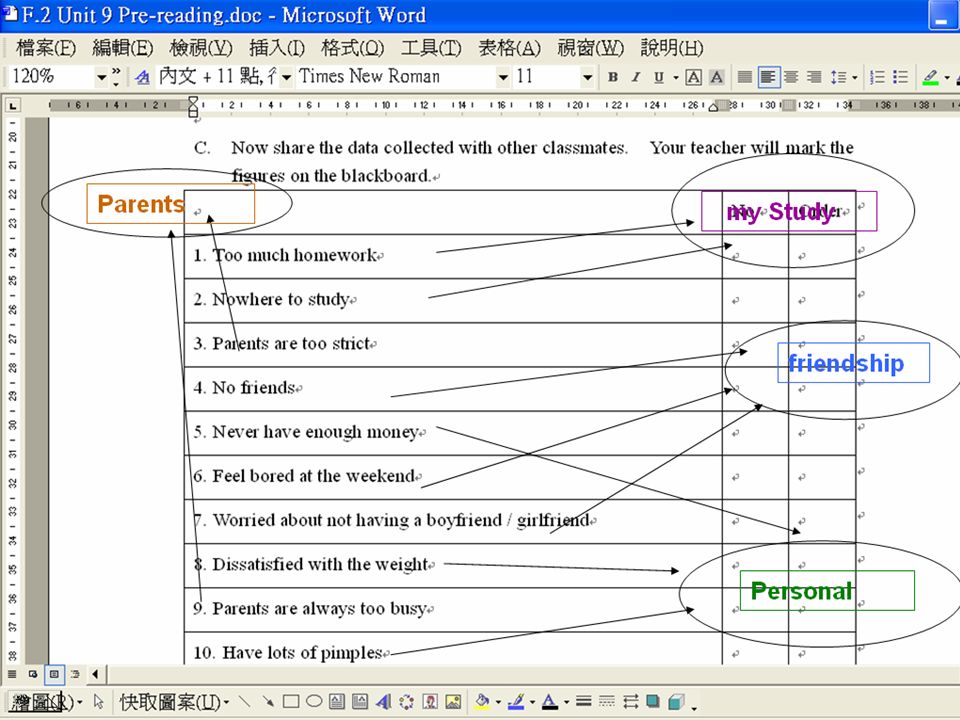960x720 pixels.
Task: Open shadow style options
Action: 653,702
